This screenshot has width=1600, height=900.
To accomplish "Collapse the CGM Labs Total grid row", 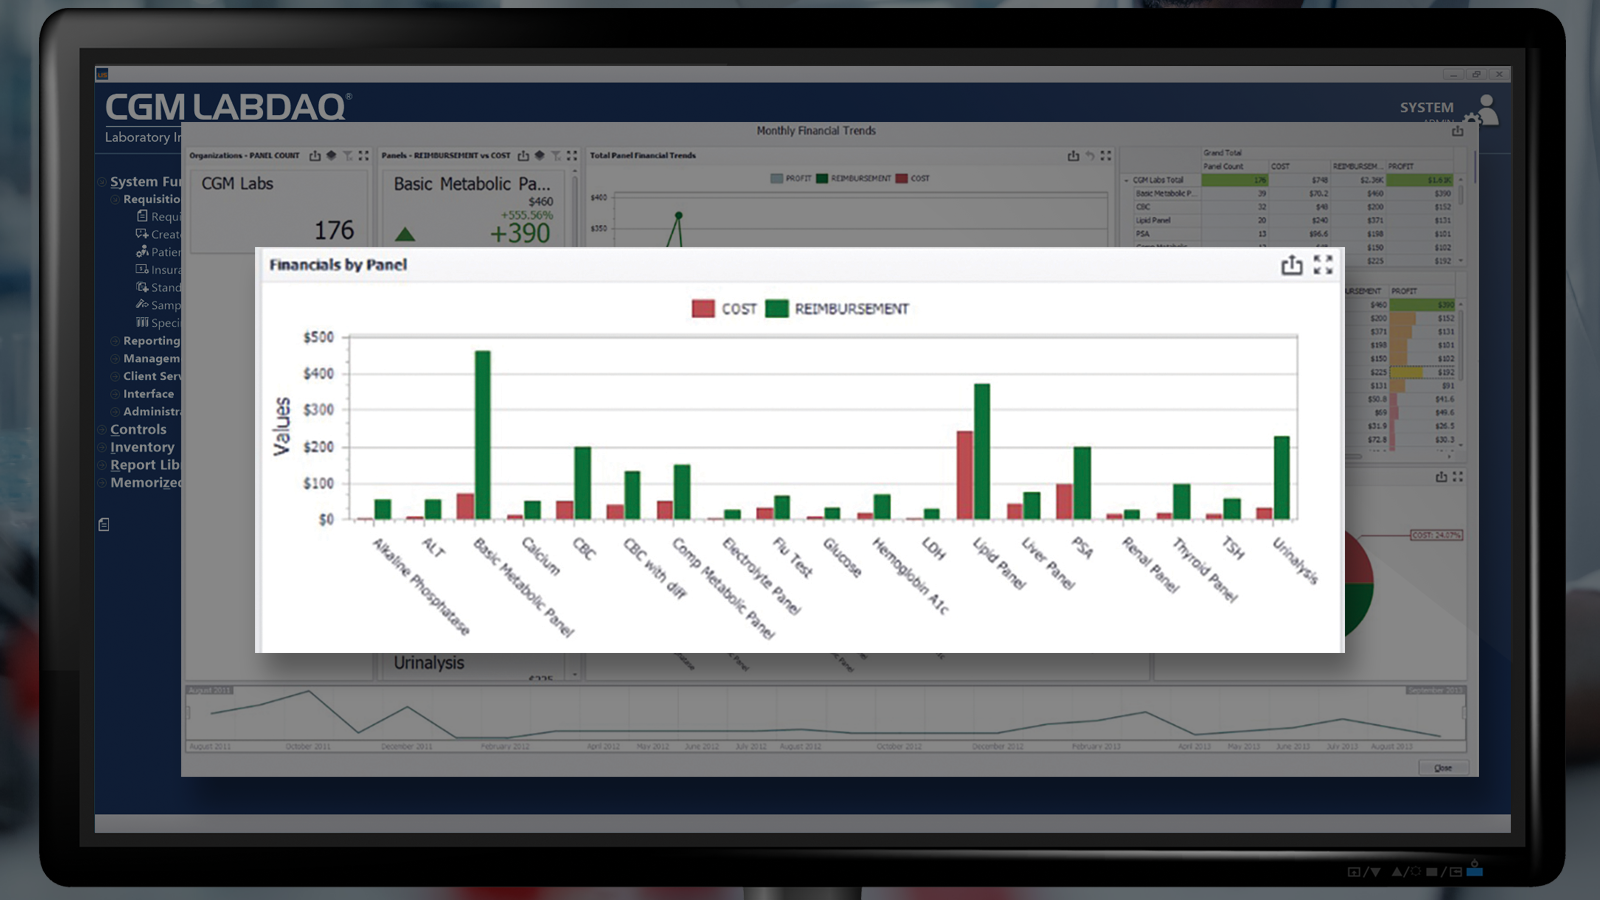I will point(1127,180).
